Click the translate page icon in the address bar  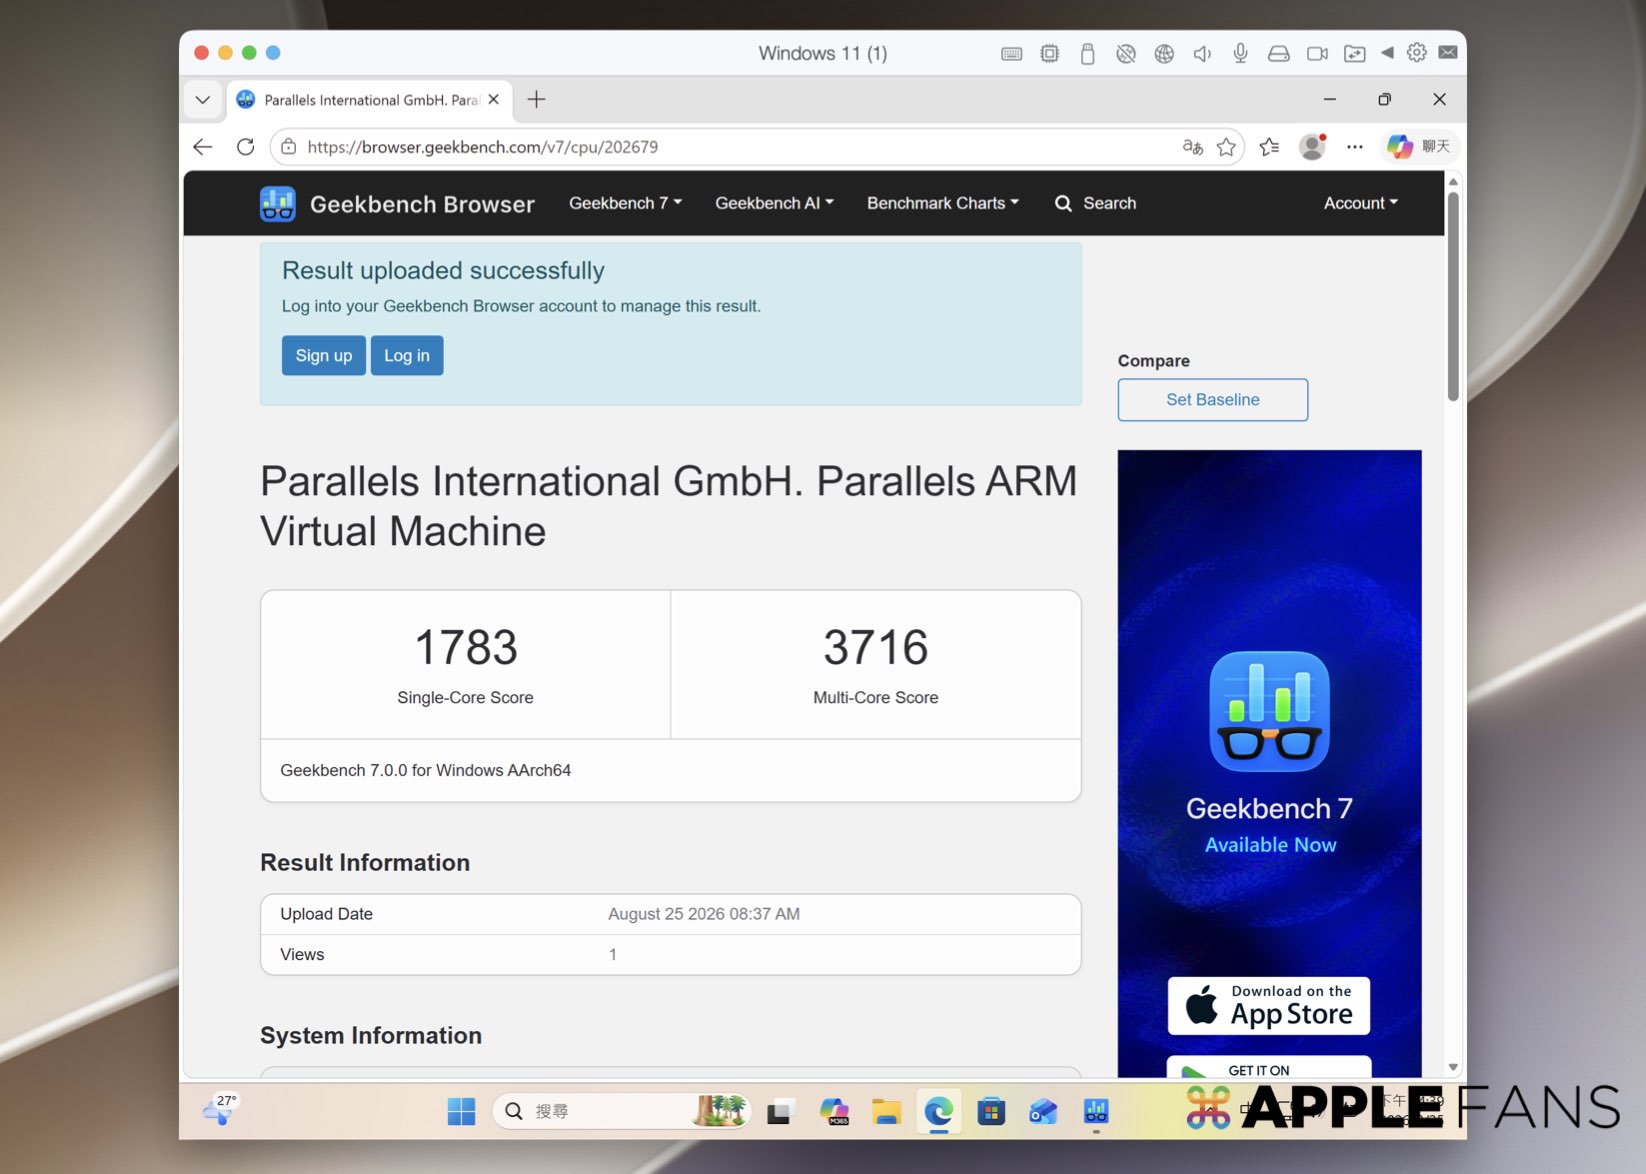[1192, 147]
